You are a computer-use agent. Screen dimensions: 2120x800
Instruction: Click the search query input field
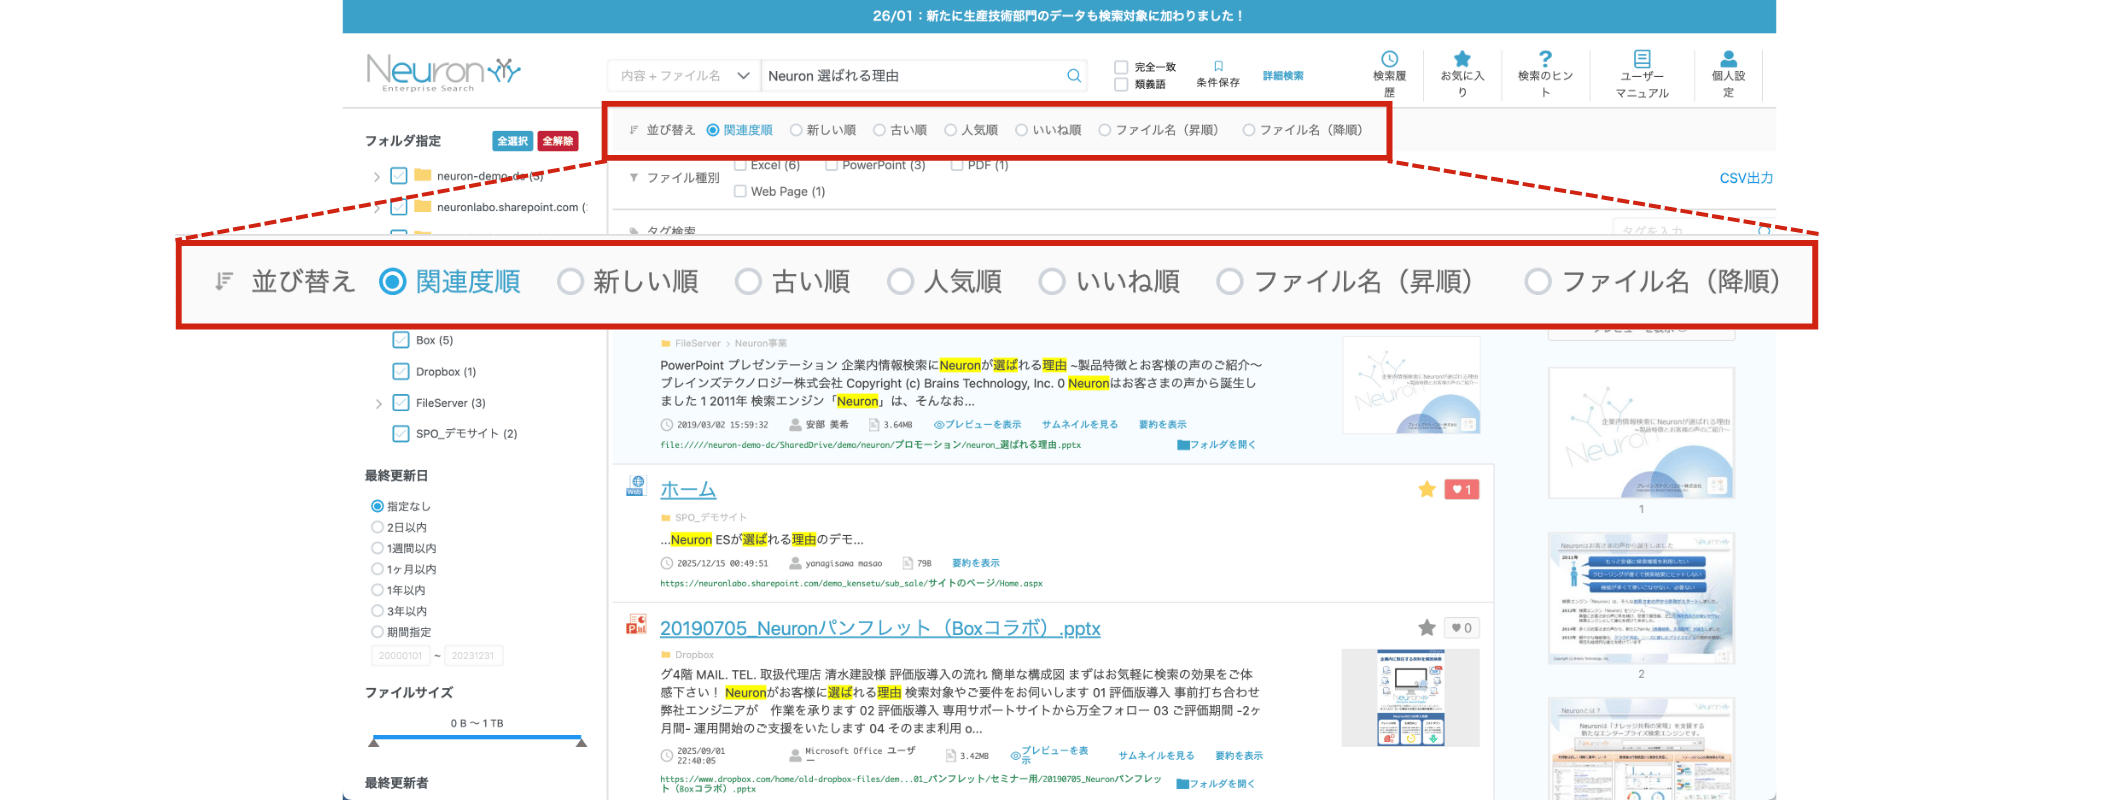913,76
